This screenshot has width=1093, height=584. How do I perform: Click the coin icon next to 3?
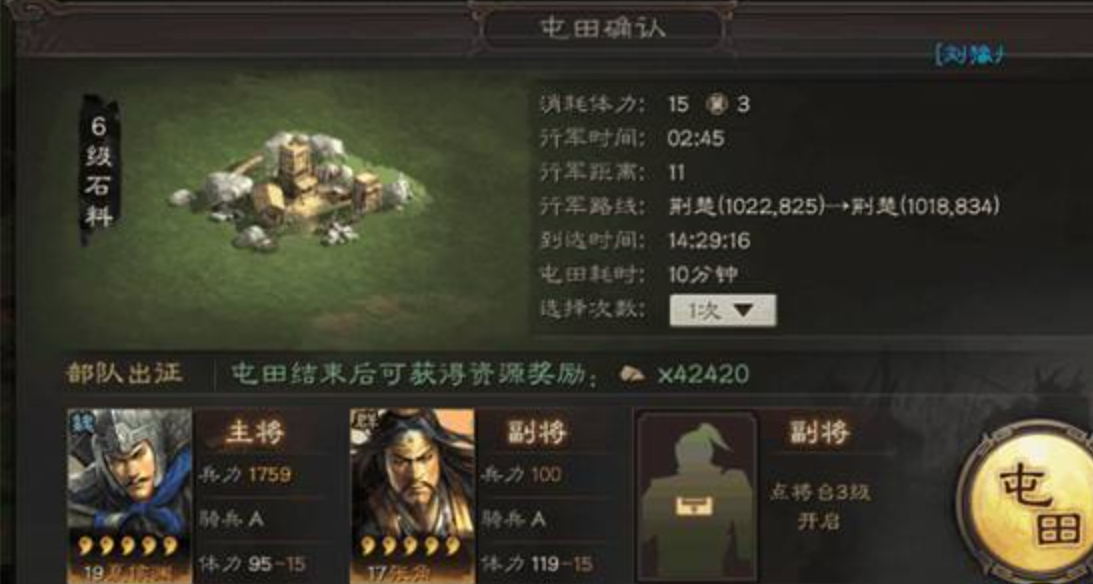[x=716, y=105]
